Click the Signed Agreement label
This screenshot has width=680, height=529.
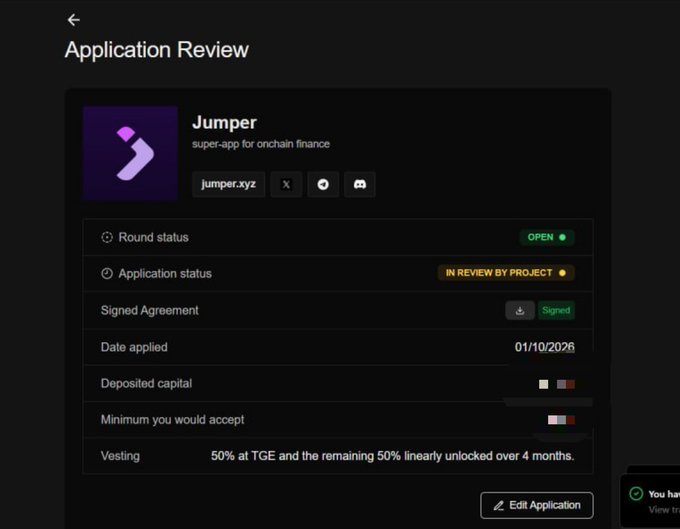pyautogui.click(x=150, y=310)
